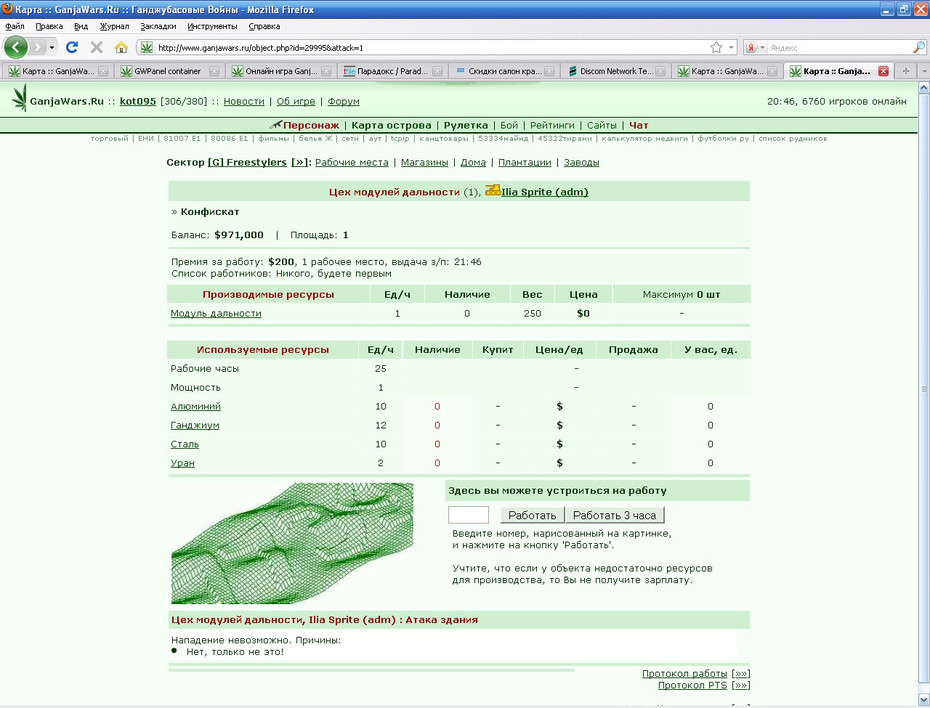
Task: Open the Закладки menu
Action: 158,26
